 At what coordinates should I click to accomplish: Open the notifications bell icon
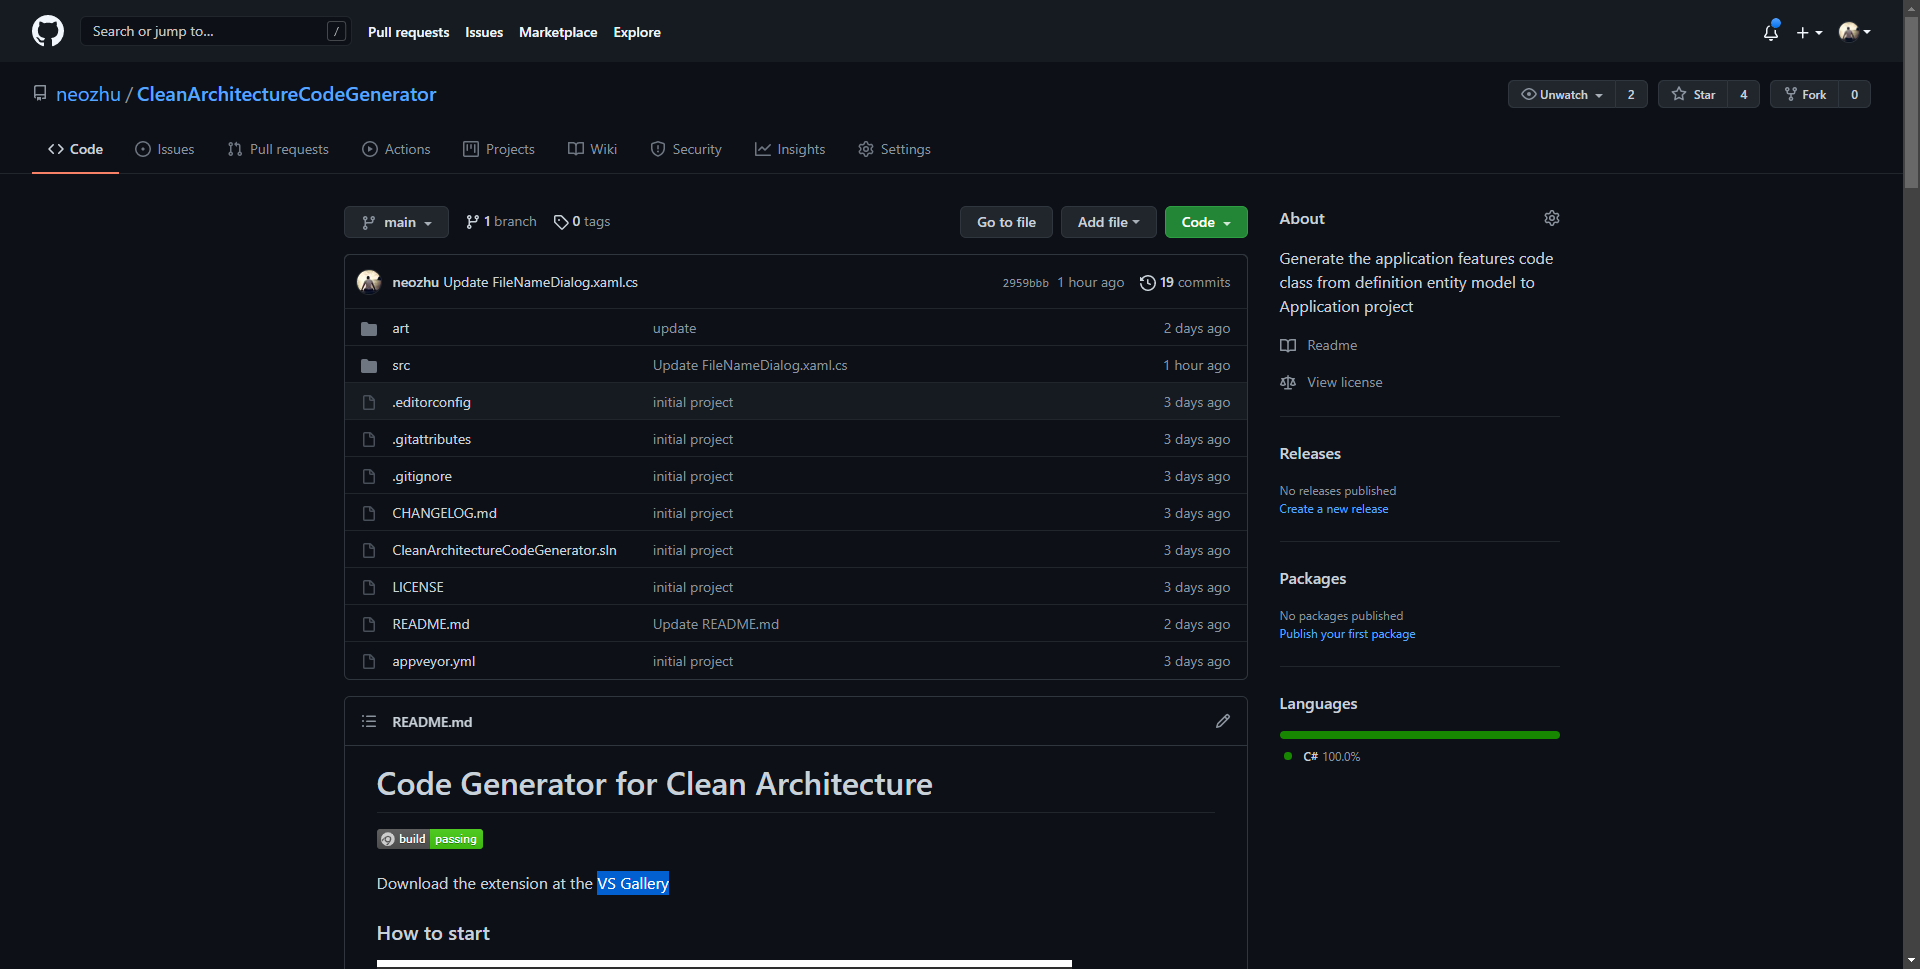coord(1771,32)
